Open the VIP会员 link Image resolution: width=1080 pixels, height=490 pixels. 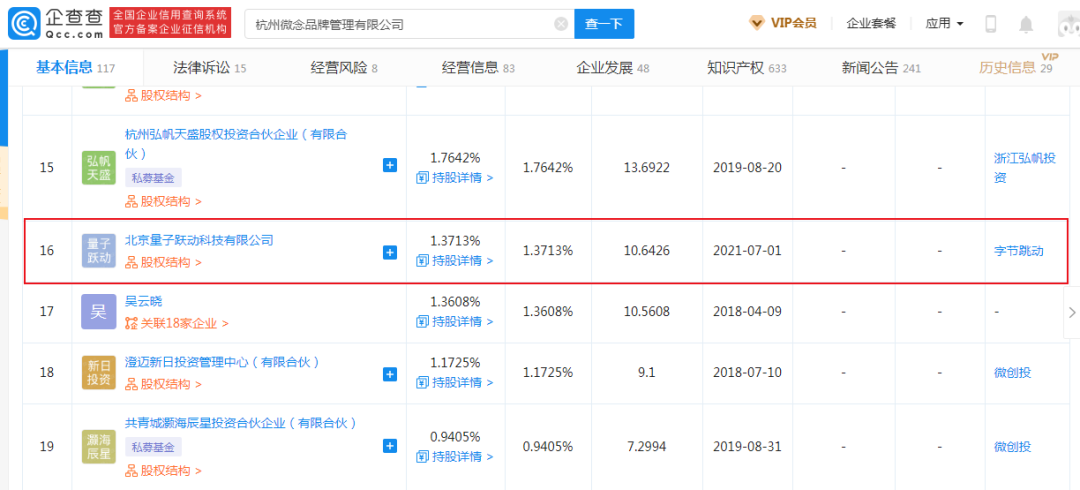click(x=793, y=23)
